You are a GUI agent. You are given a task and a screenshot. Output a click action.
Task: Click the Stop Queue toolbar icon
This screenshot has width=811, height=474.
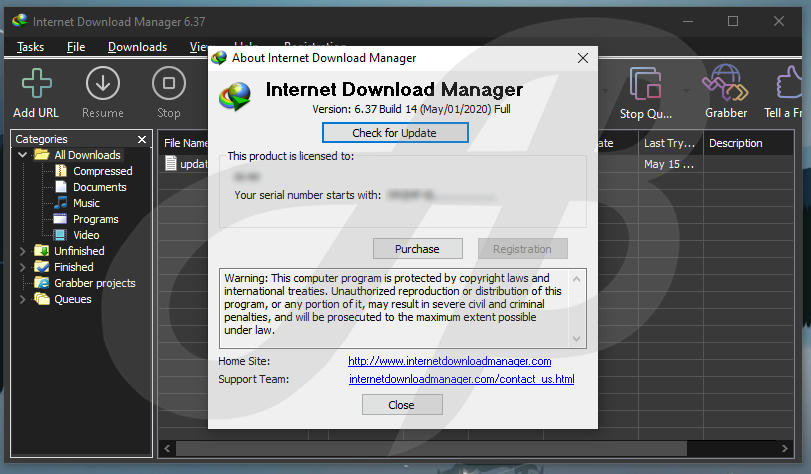(x=645, y=83)
